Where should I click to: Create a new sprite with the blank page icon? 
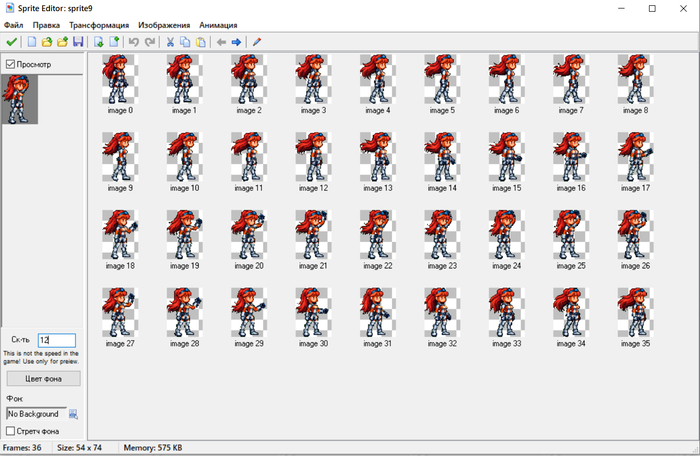pyautogui.click(x=32, y=42)
